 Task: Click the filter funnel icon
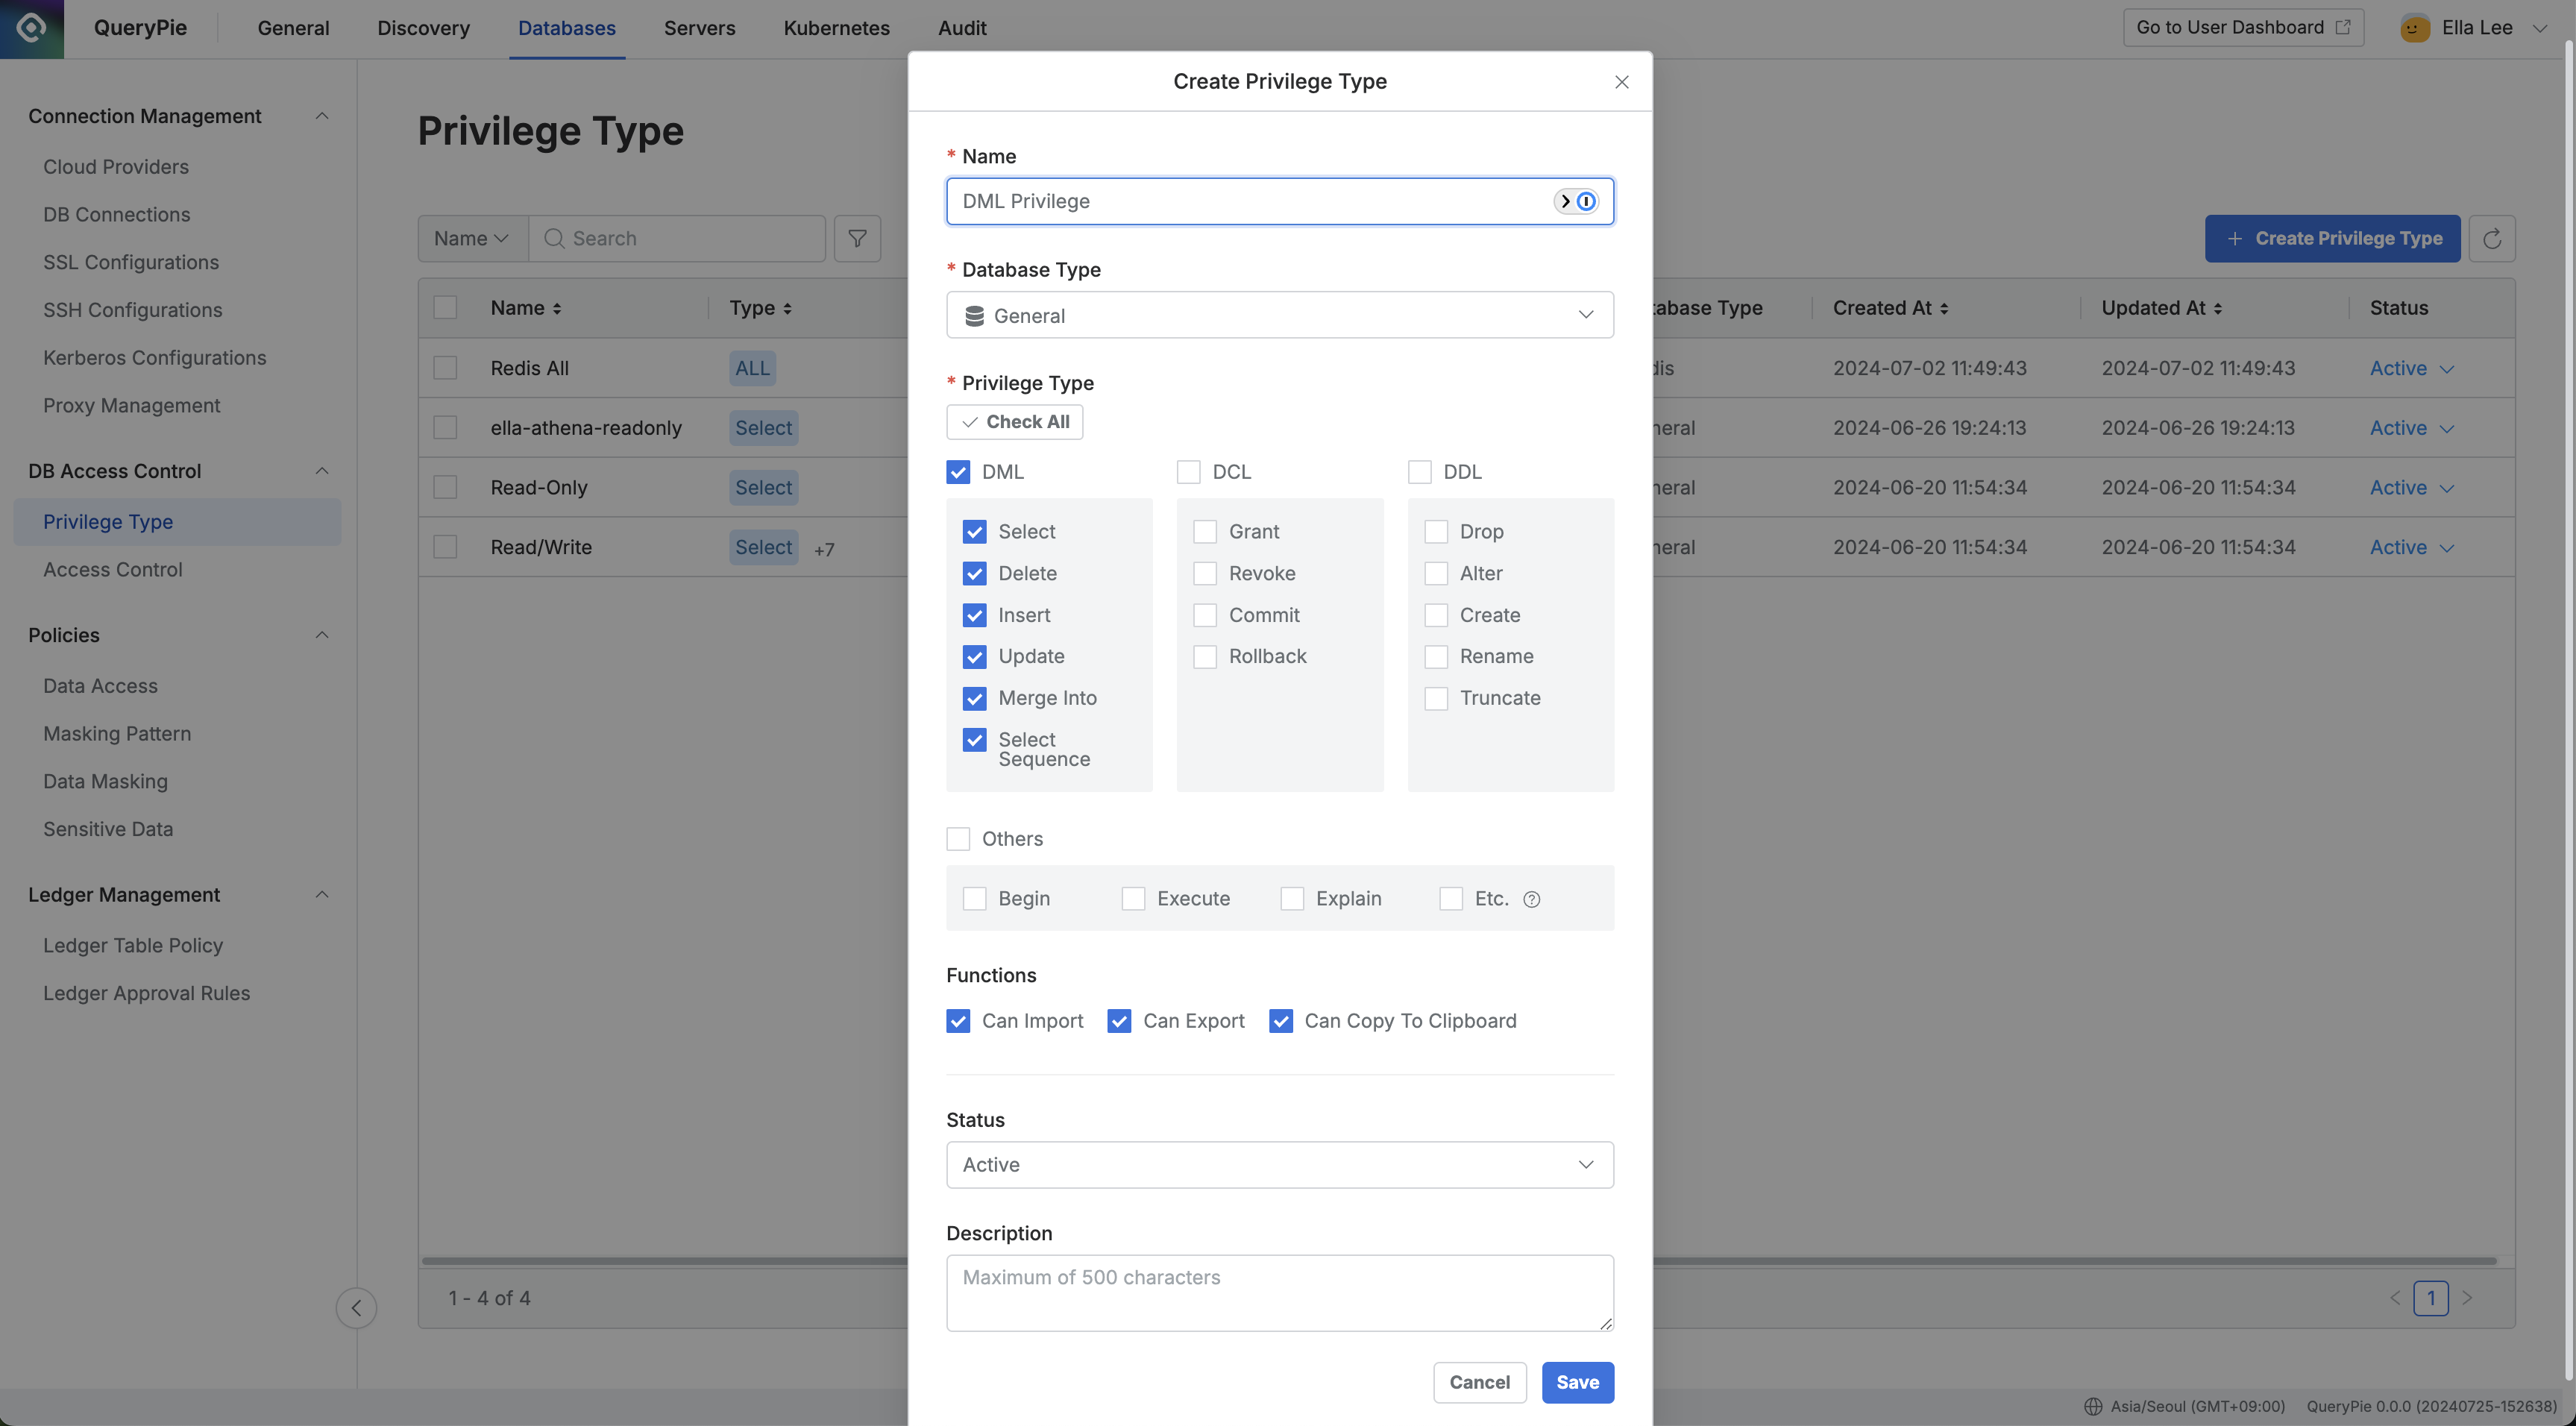point(857,238)
